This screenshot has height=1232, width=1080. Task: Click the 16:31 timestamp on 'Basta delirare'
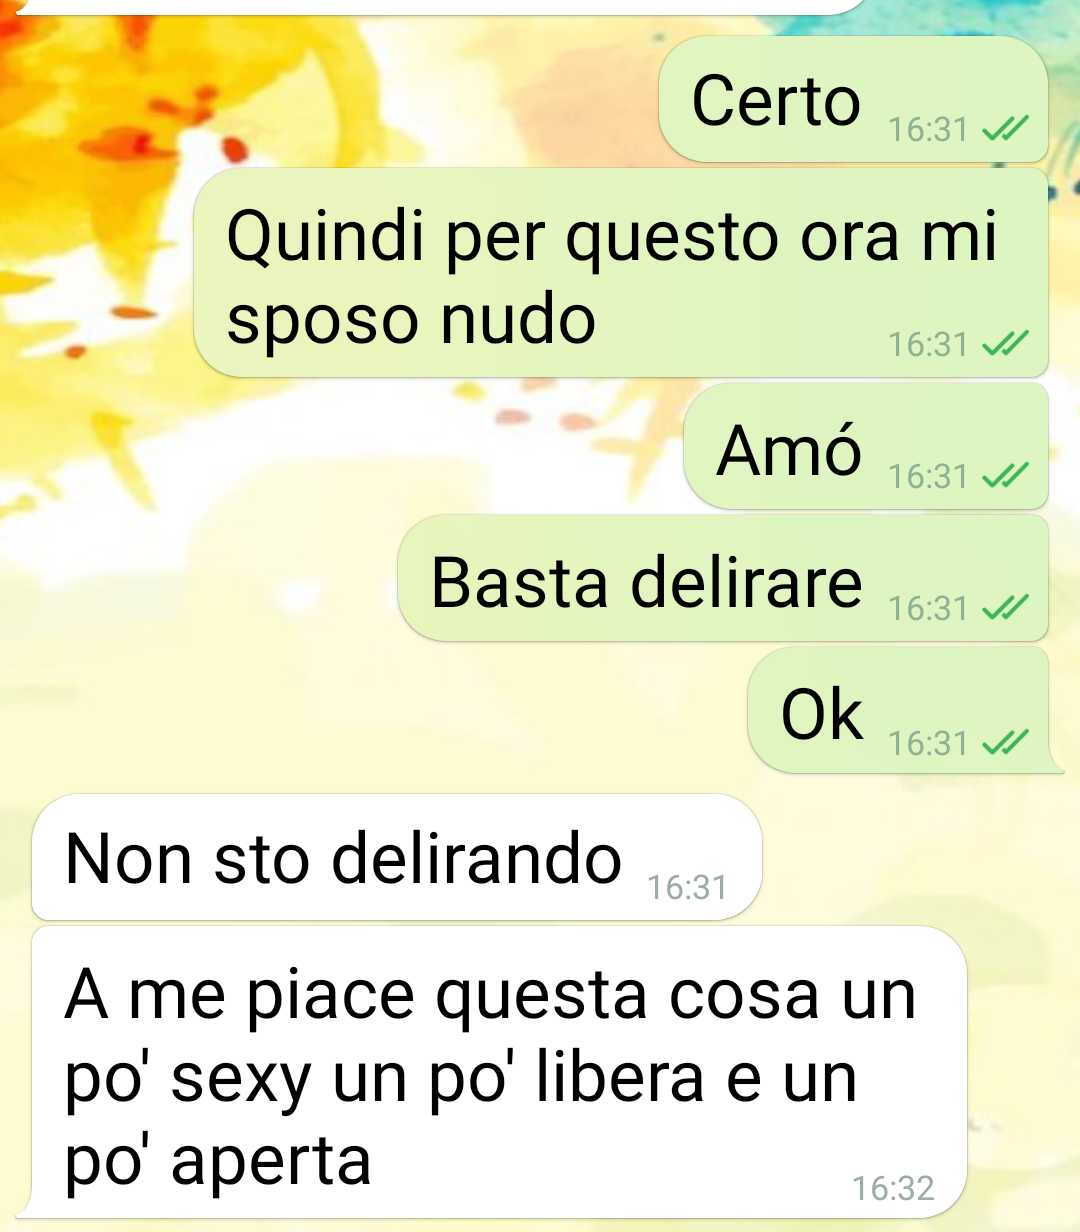(928, 608)
